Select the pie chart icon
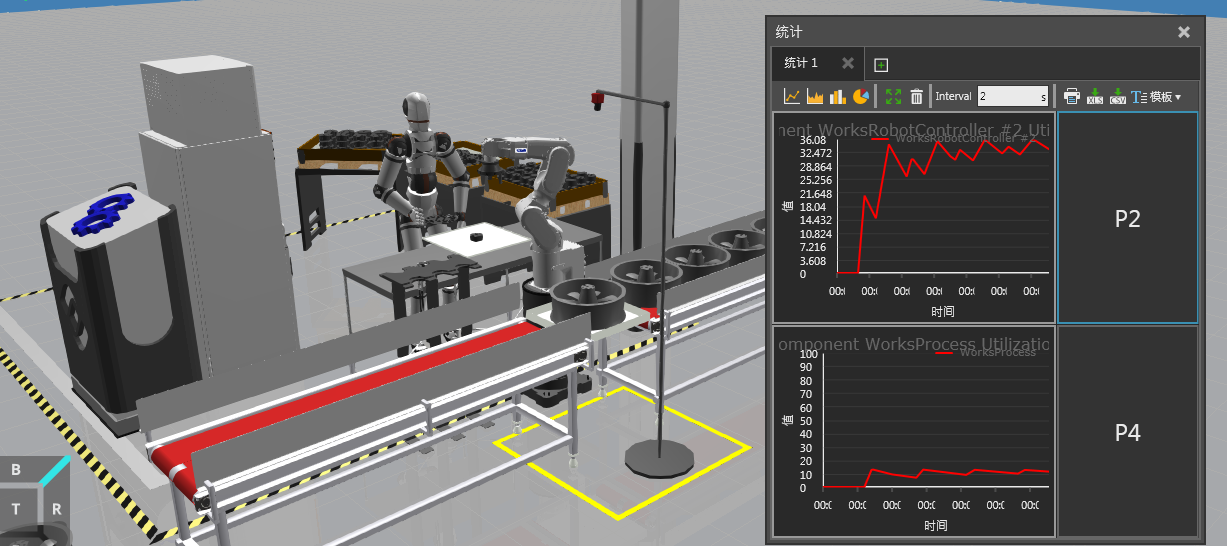Viewport: 1227px width, 546px height. coord(860,96)
